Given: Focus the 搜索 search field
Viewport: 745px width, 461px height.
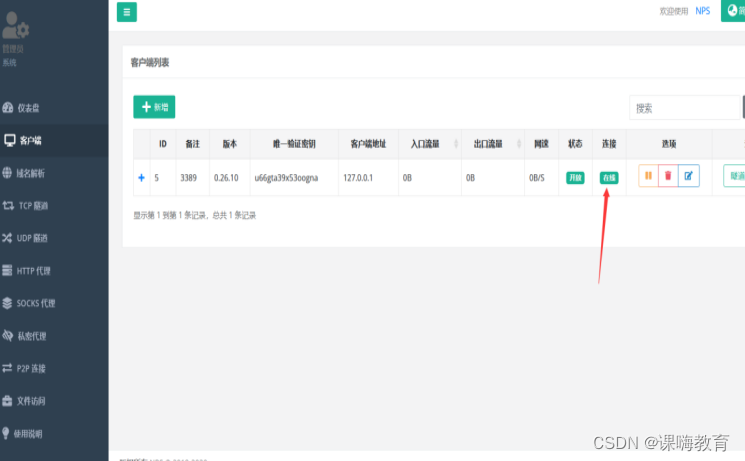Looking at the screenshot, I should click(685, 108).
